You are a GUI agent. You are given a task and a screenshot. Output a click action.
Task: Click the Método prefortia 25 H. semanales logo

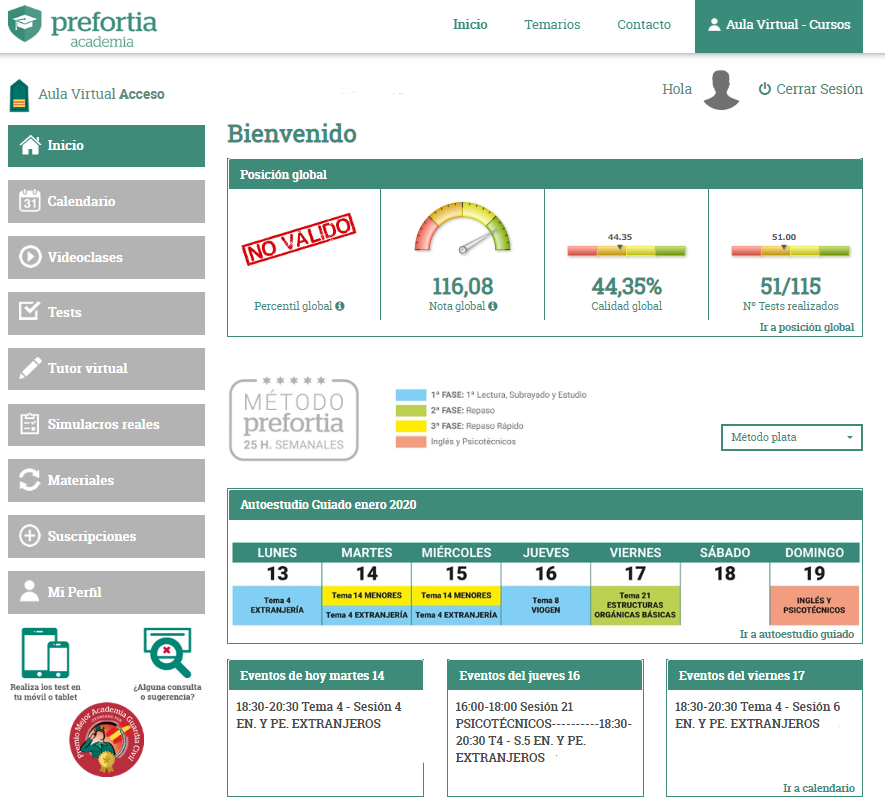(x=293, y=419)
